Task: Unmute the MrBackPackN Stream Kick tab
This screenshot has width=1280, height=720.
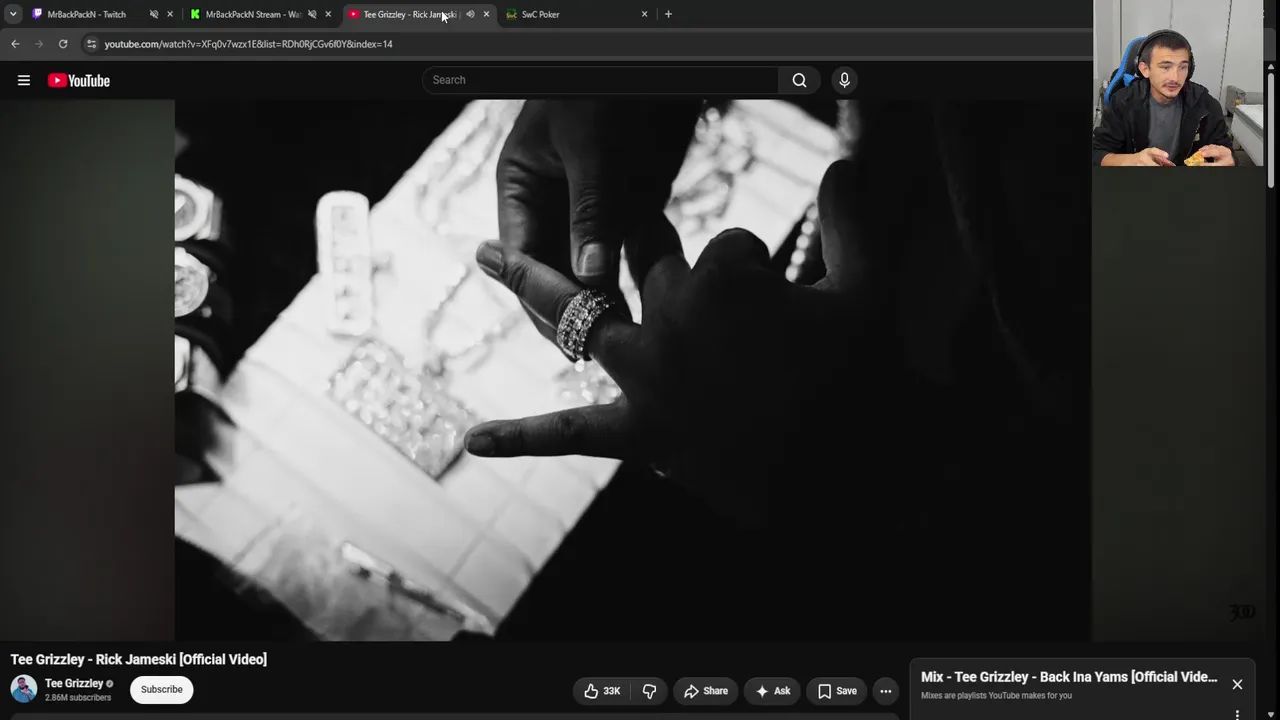Action: 312,14
